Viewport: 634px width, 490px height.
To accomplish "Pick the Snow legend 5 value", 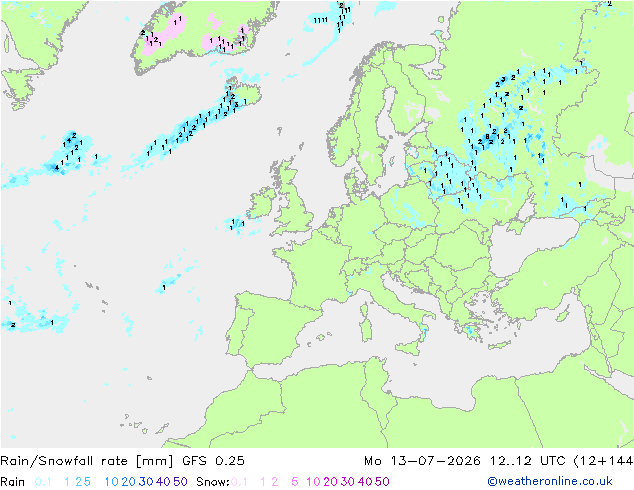I will click(295, 482).
